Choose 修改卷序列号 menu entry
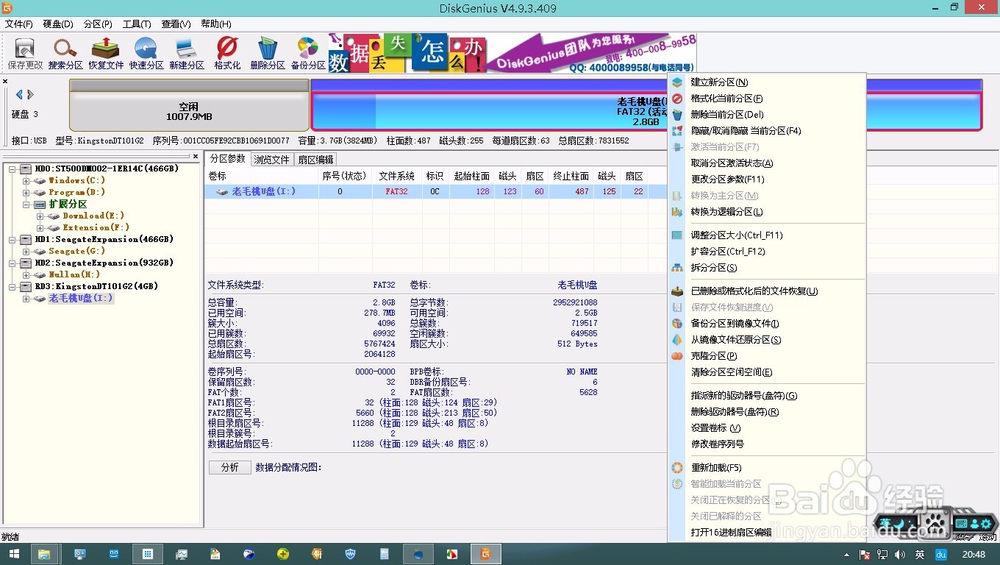Viewport: 1000px width, 565px height. coord(717,444)
